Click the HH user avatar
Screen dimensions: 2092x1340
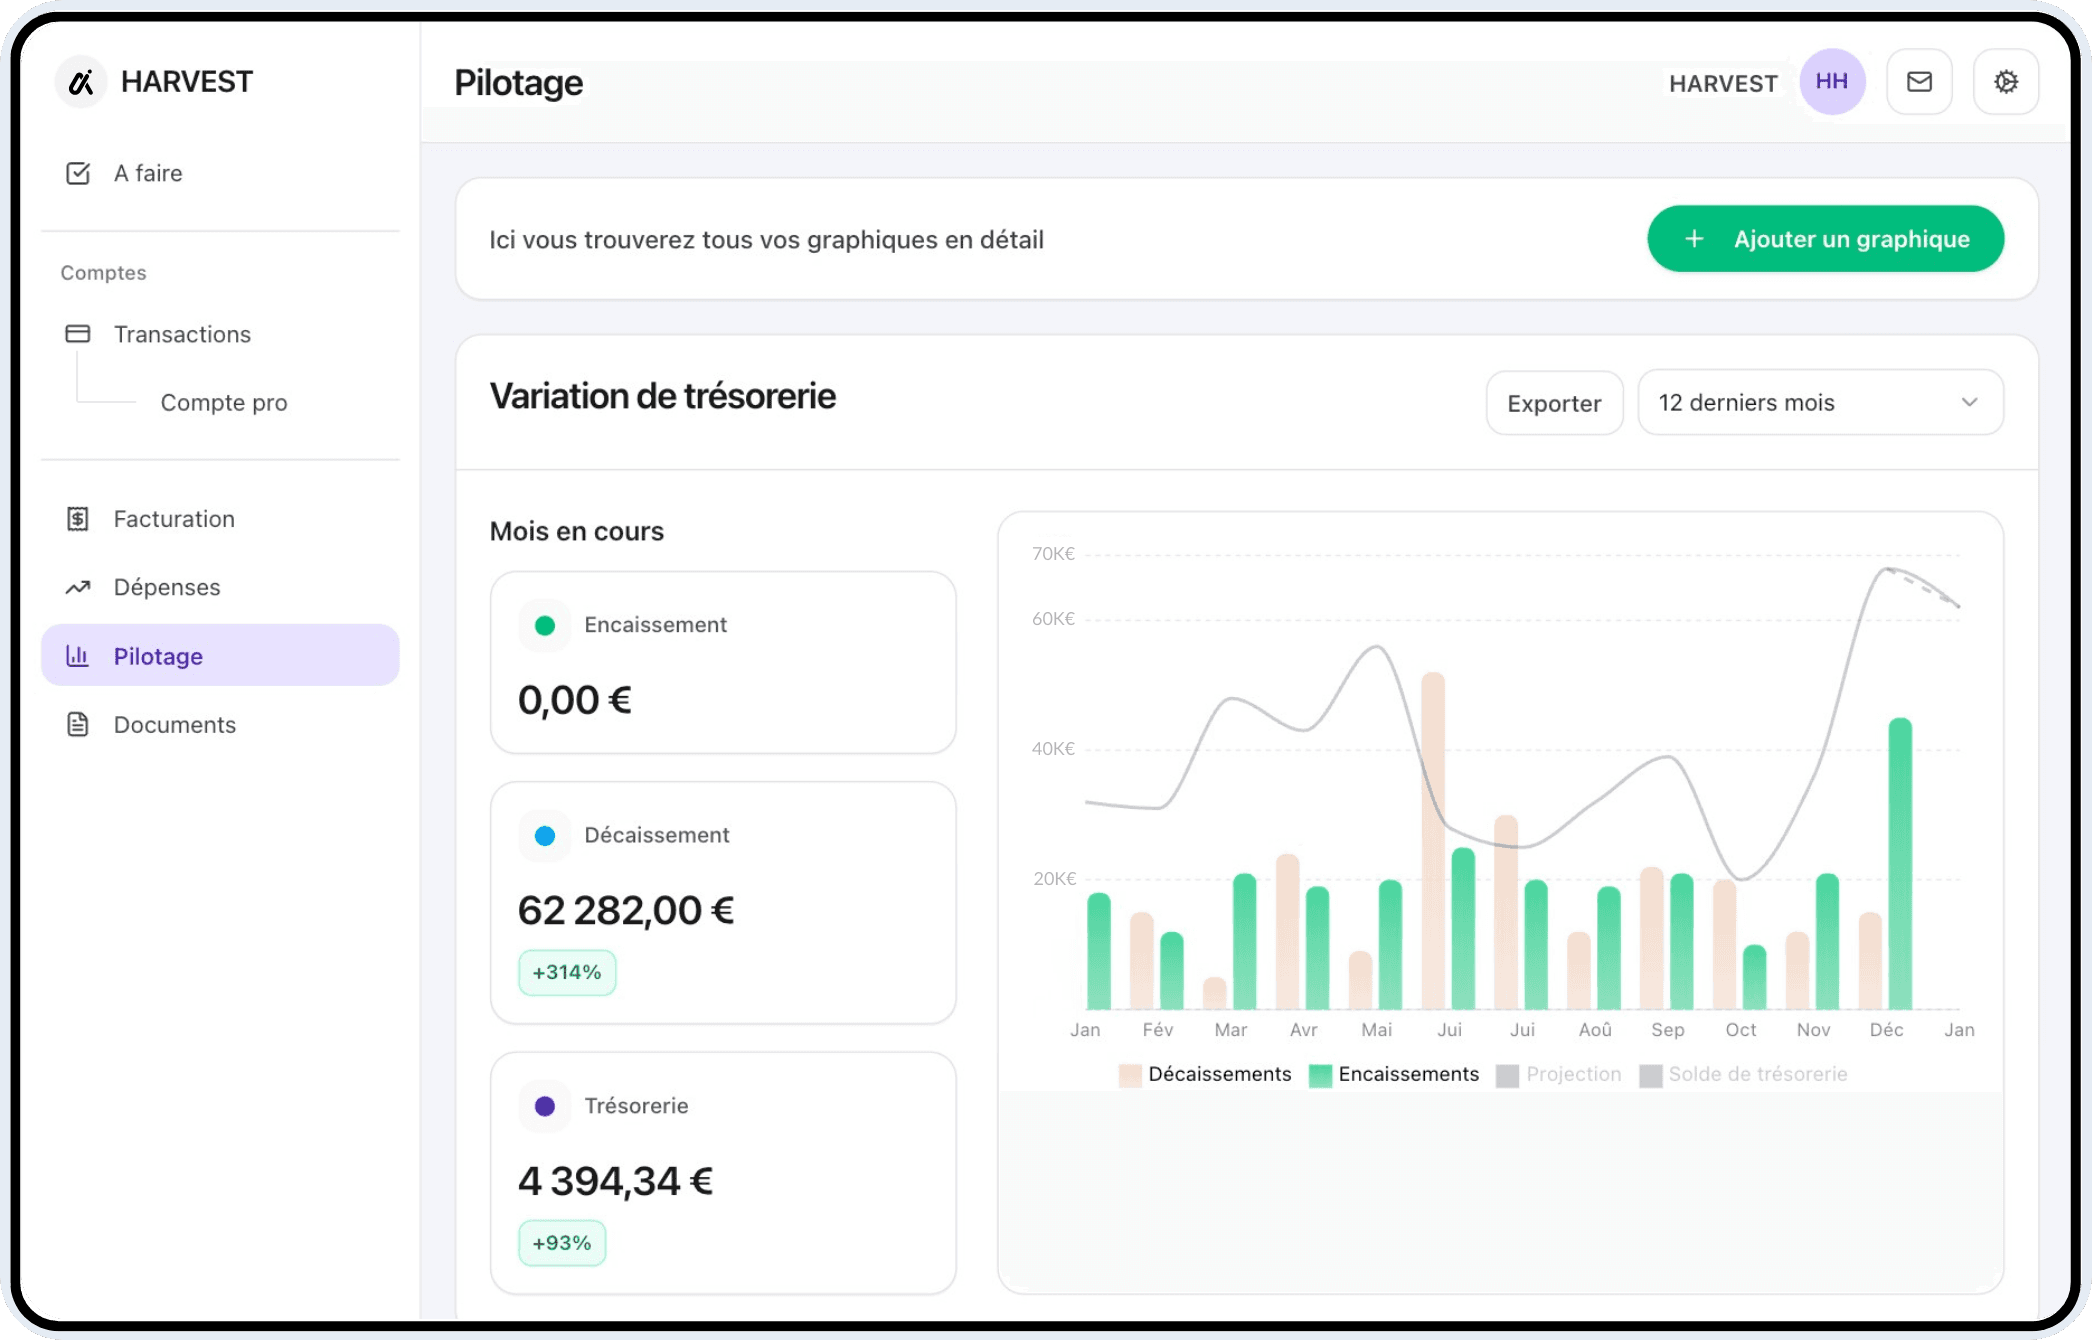tap(1831, 82)
